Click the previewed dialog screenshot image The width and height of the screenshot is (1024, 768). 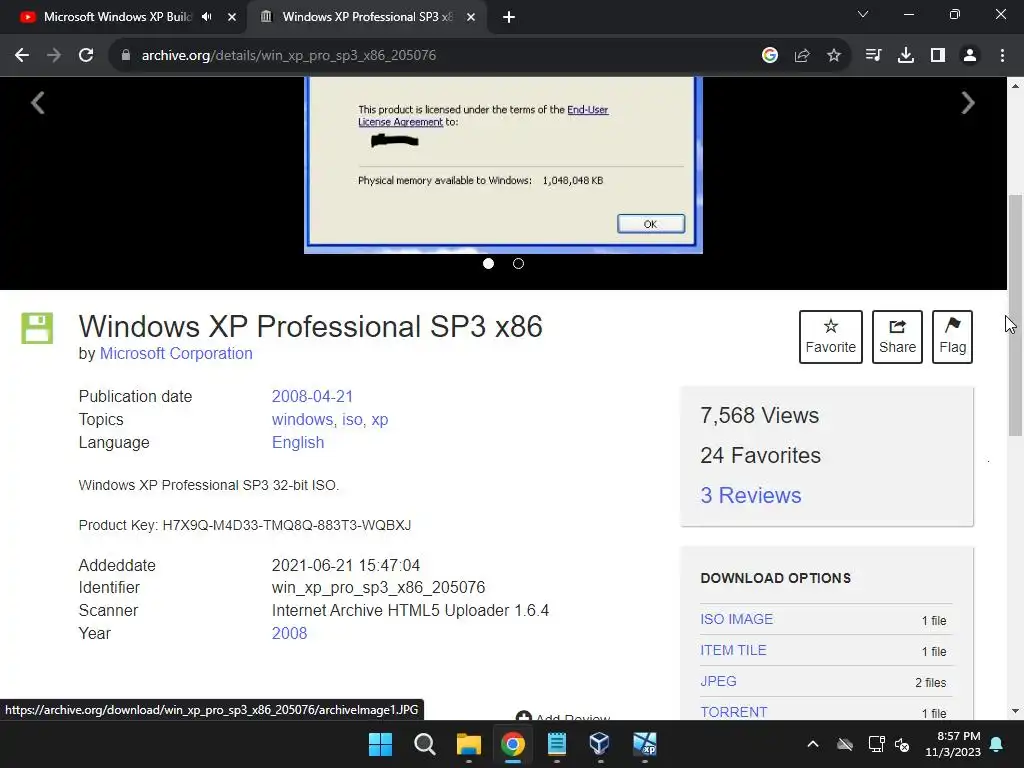coord(504,165)
